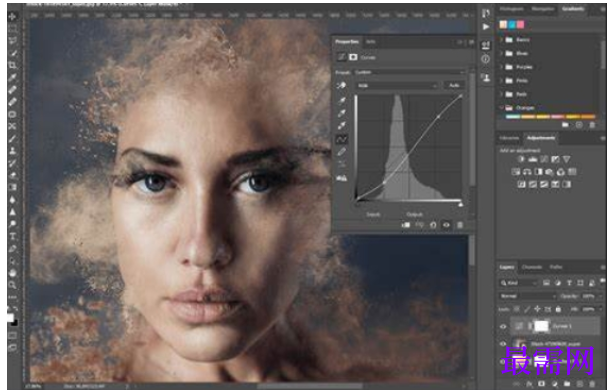Screen dimensions: 613x392
Task: Click the white point slider under curve
Action: [x=461, y=204]
